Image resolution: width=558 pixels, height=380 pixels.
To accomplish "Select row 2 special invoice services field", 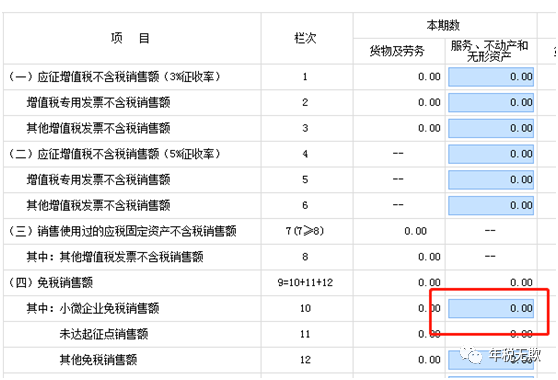I will pos(491,102).
